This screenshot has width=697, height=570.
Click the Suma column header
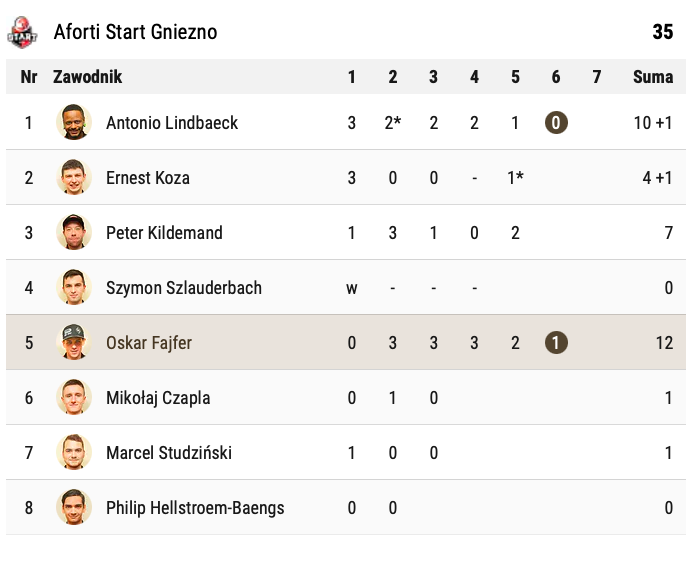point(653,77)
